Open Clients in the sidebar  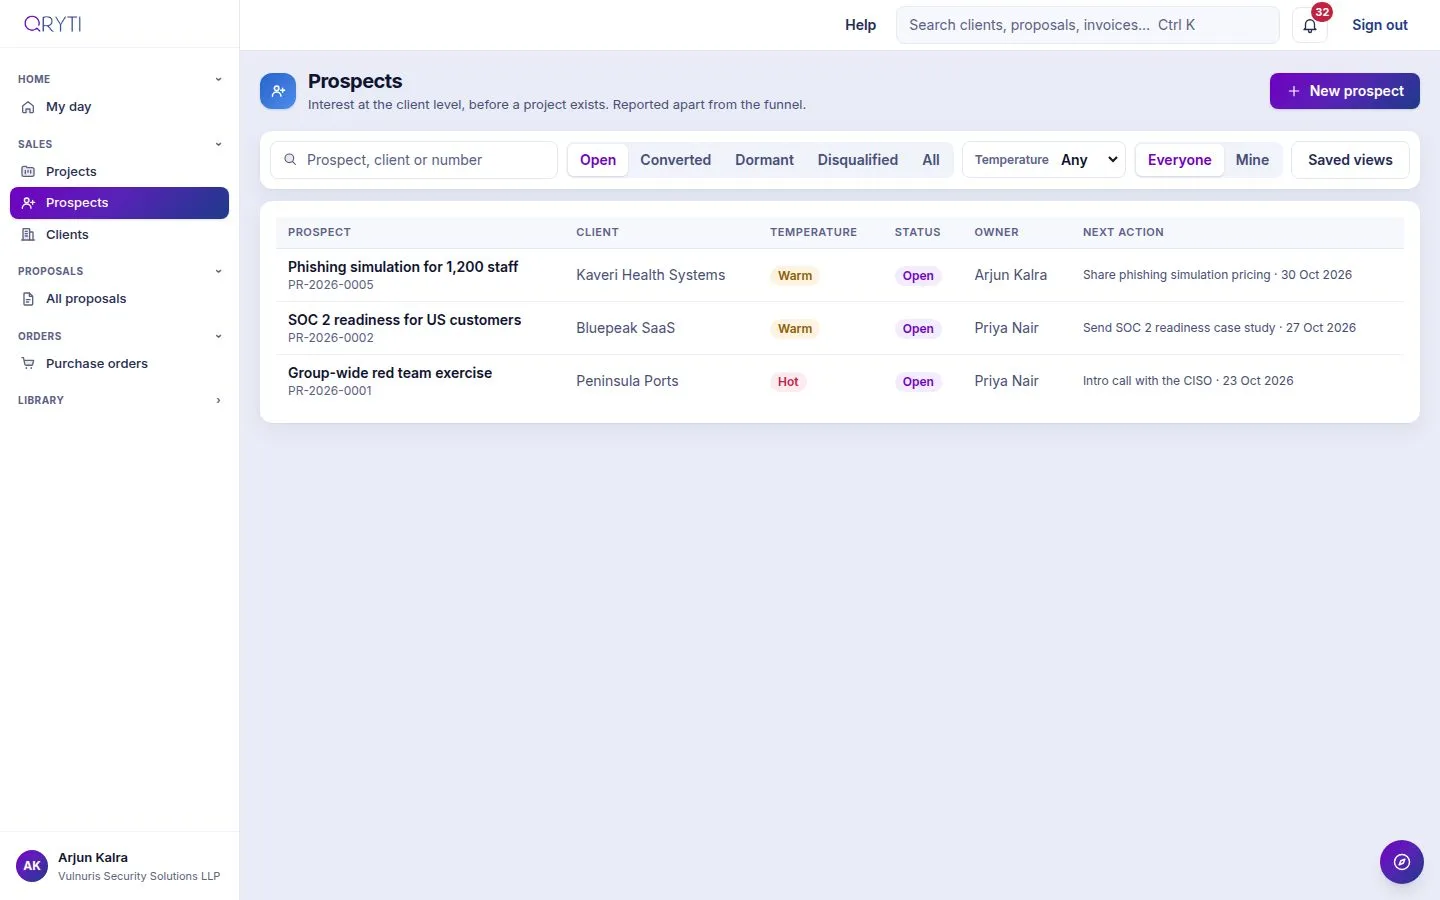(119, 235)
